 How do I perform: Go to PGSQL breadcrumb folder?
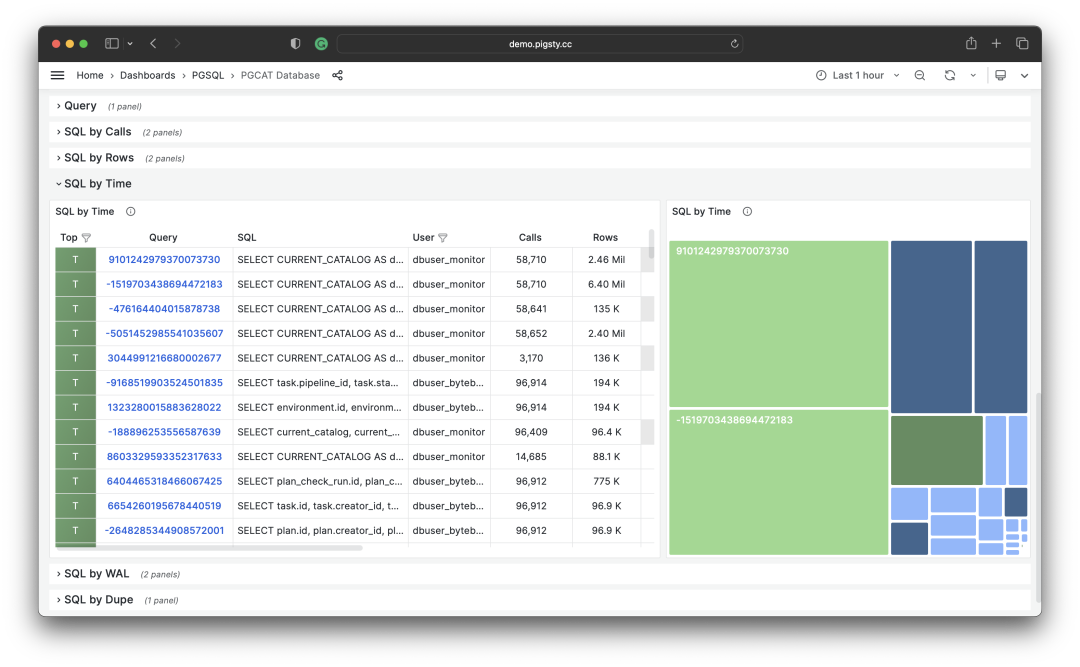pyautogui.click(x=208, y=75)
